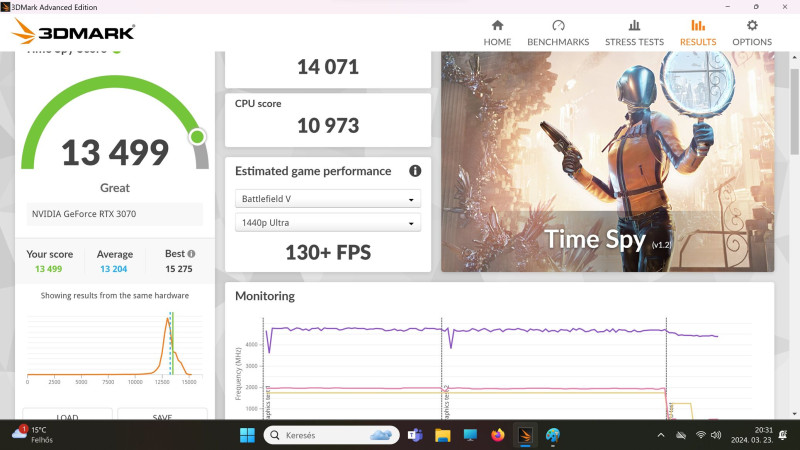Open the 1440p Ultra resolution dropdown

(328, 222)
